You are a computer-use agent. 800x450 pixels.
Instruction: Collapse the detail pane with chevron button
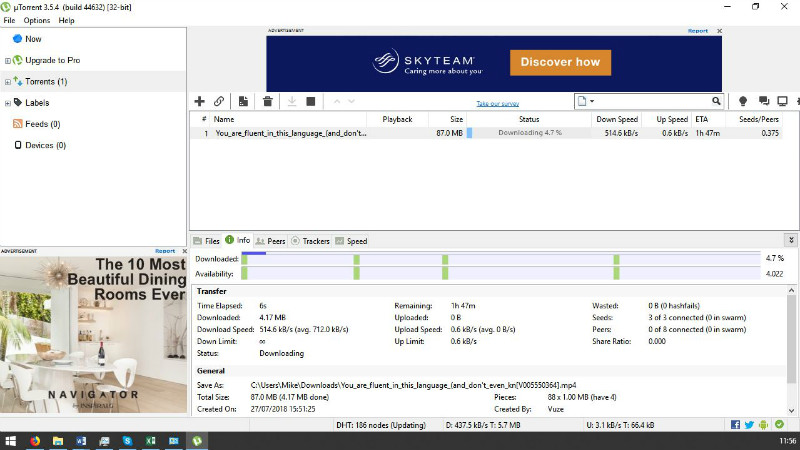[791, 240]
